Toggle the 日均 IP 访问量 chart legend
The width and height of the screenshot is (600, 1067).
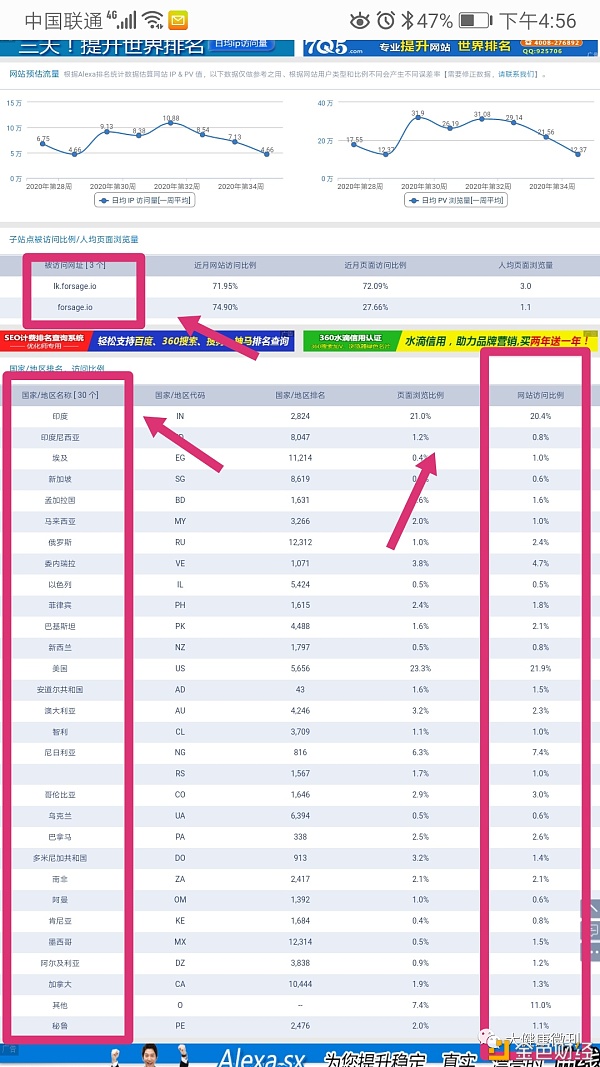pyautogui.click(x=145, y=200)
